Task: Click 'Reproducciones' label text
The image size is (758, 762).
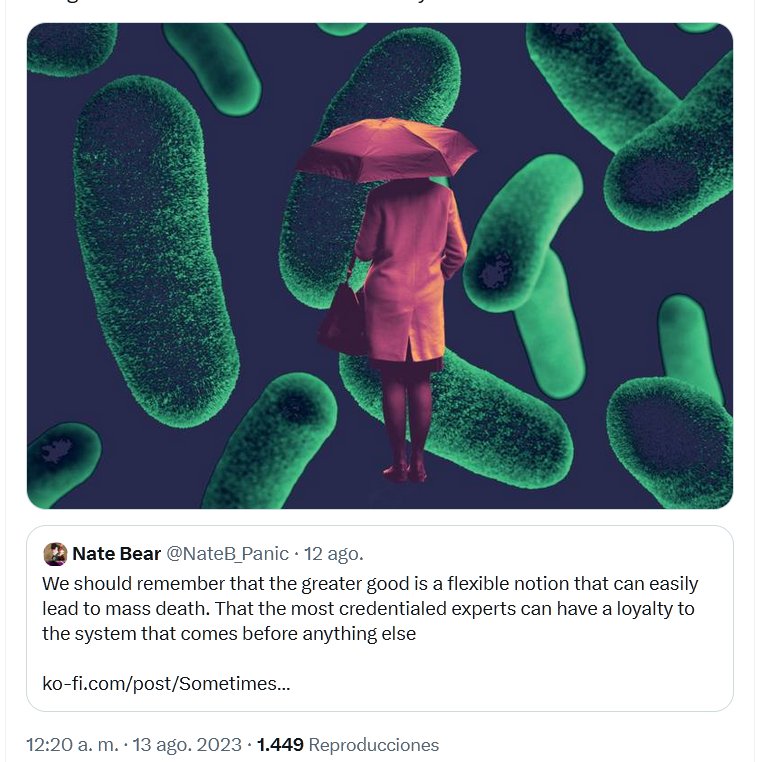Action: point(373,745)
